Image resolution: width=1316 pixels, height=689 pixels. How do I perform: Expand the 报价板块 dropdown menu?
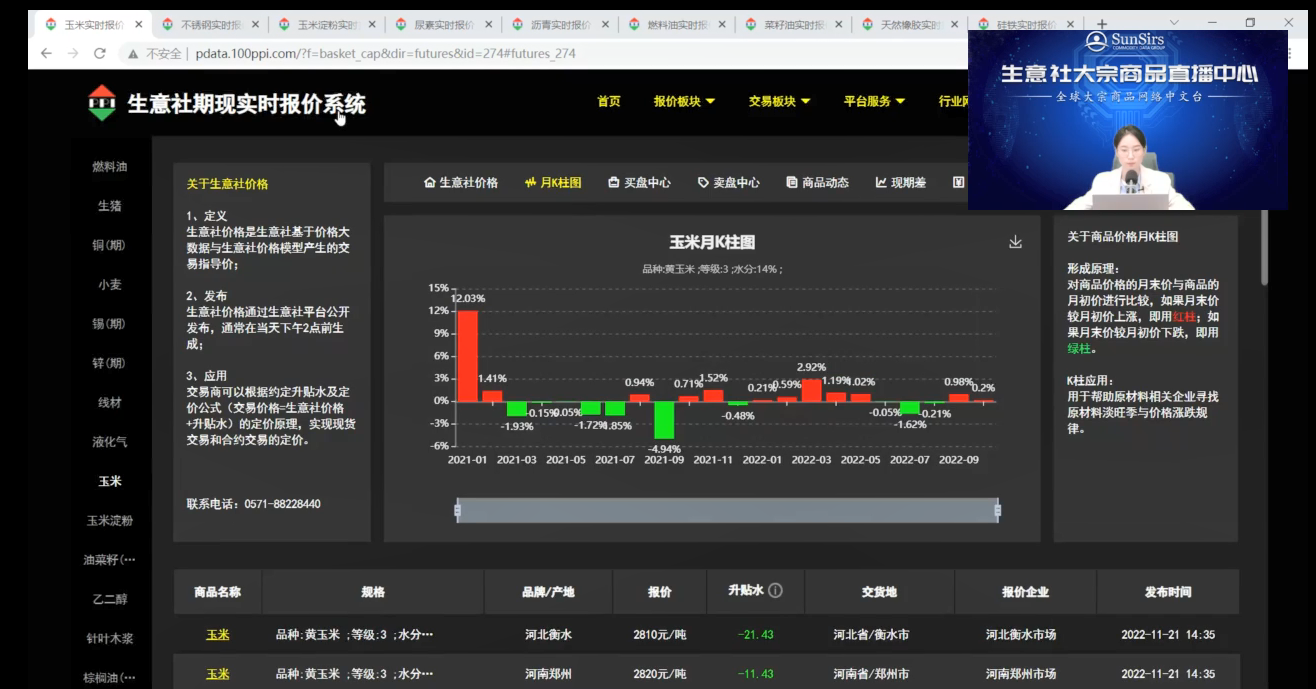point(684,101)
